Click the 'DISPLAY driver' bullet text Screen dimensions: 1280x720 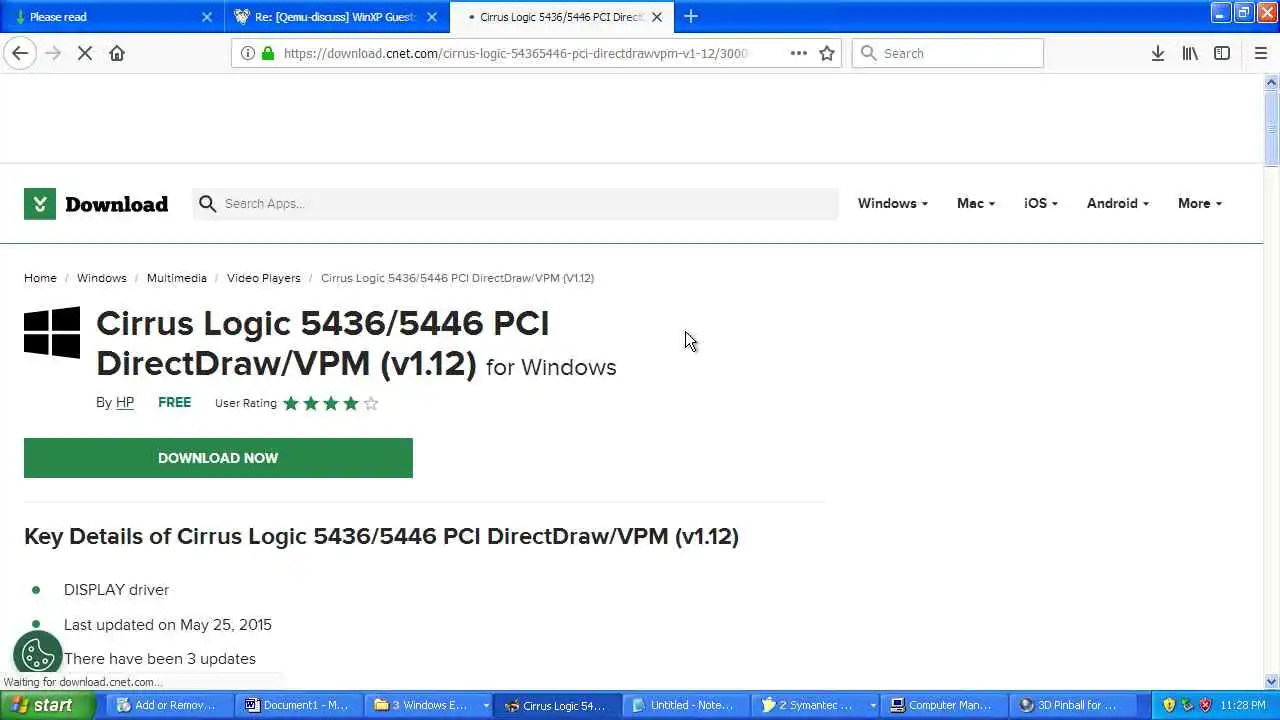[116, 590]
